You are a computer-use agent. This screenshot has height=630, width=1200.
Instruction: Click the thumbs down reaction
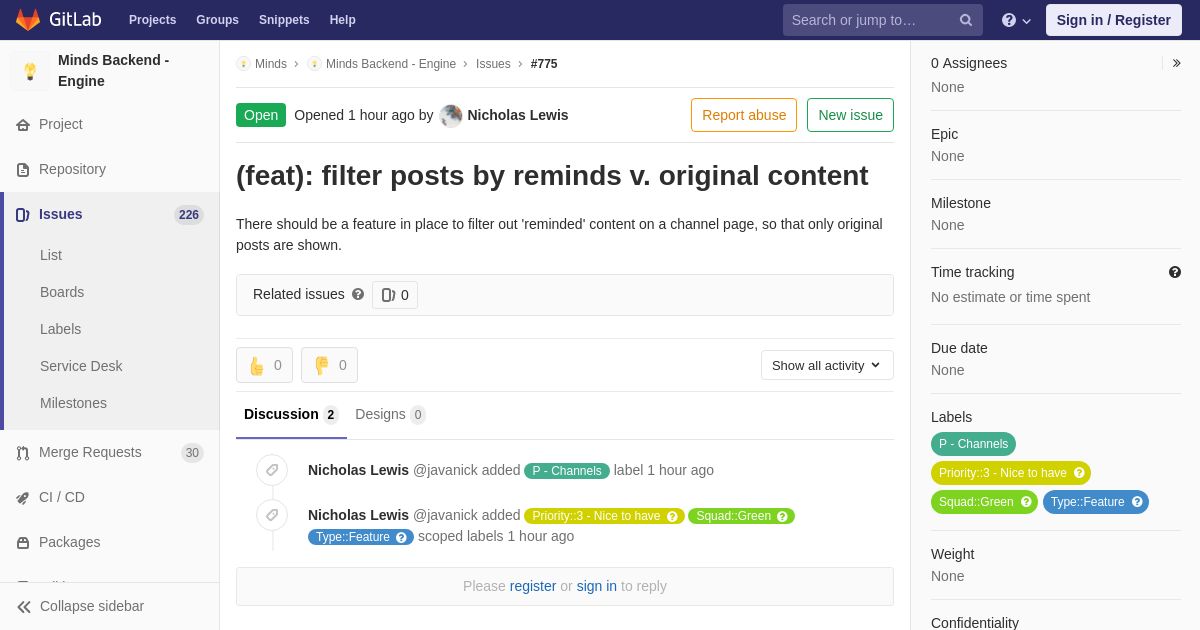click(x=329, y=365)
